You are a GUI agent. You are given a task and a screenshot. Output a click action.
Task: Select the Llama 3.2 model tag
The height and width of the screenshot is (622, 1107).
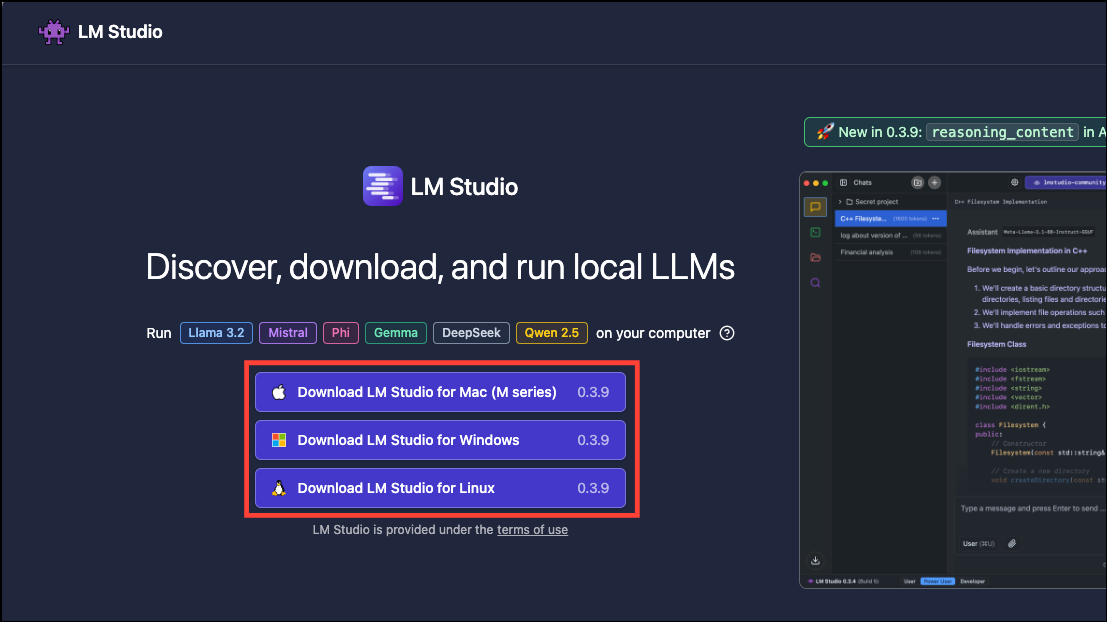(216, 333)
